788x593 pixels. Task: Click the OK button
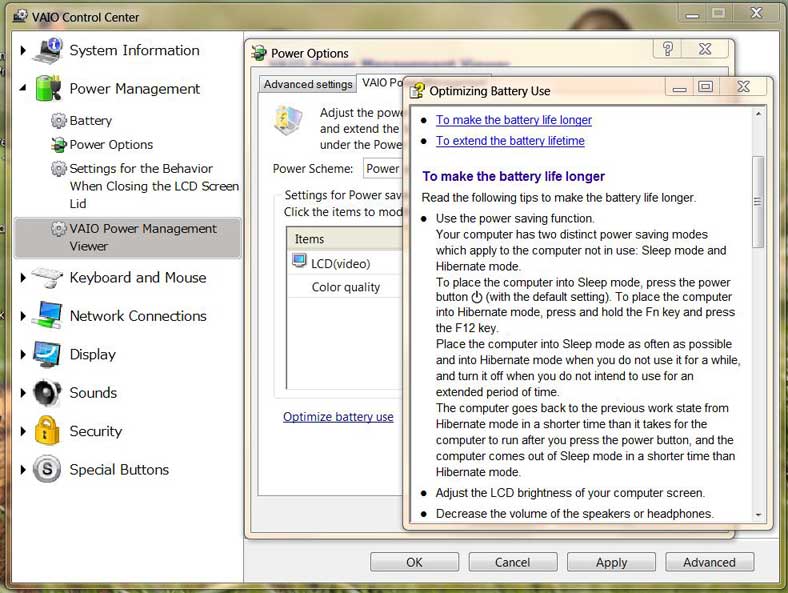click(x=414, y=562)
